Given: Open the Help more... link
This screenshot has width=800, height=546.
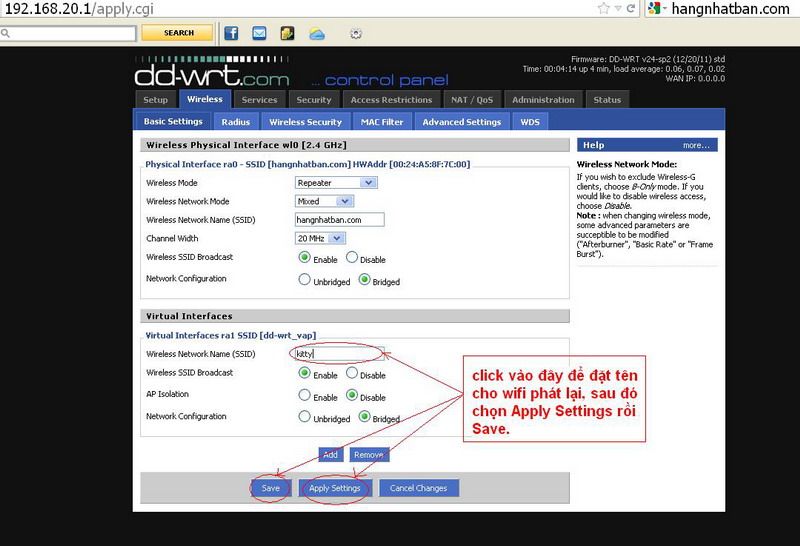Looking at the screenshot, I should coord(696,145).
